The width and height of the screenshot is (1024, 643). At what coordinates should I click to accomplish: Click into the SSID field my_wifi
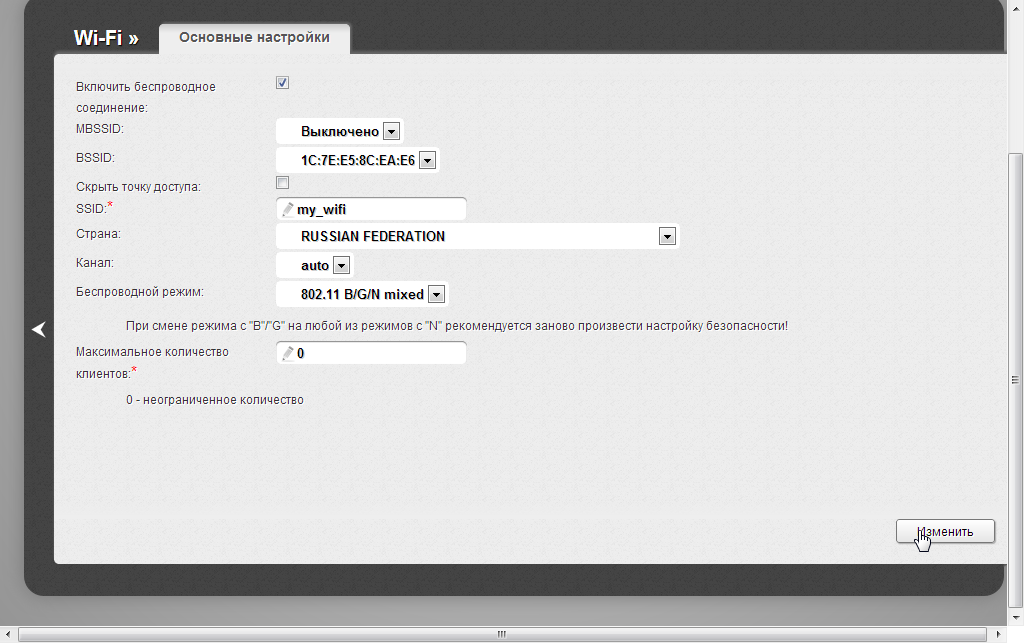[x=371, y=210]
